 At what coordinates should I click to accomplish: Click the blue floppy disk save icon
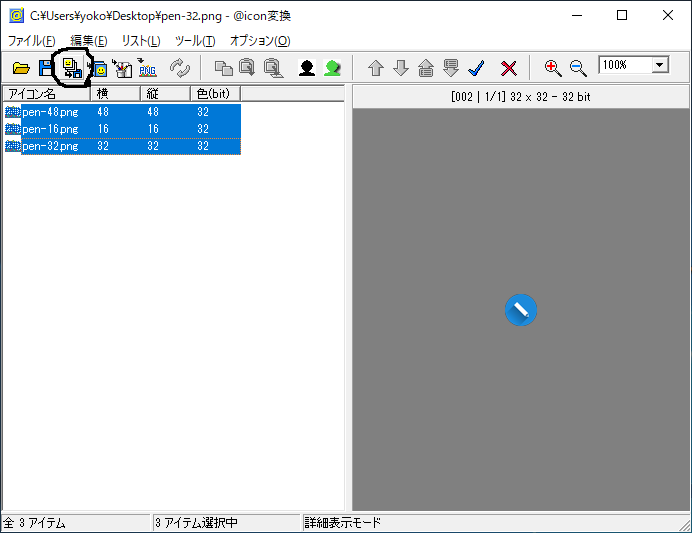pos(45,68)
